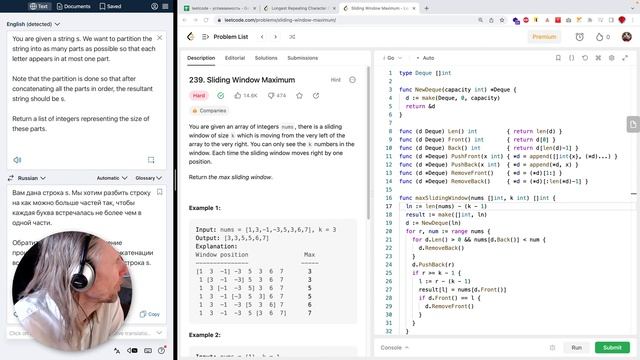
Task: Go to next problem arrow
Action: point(276,37)
